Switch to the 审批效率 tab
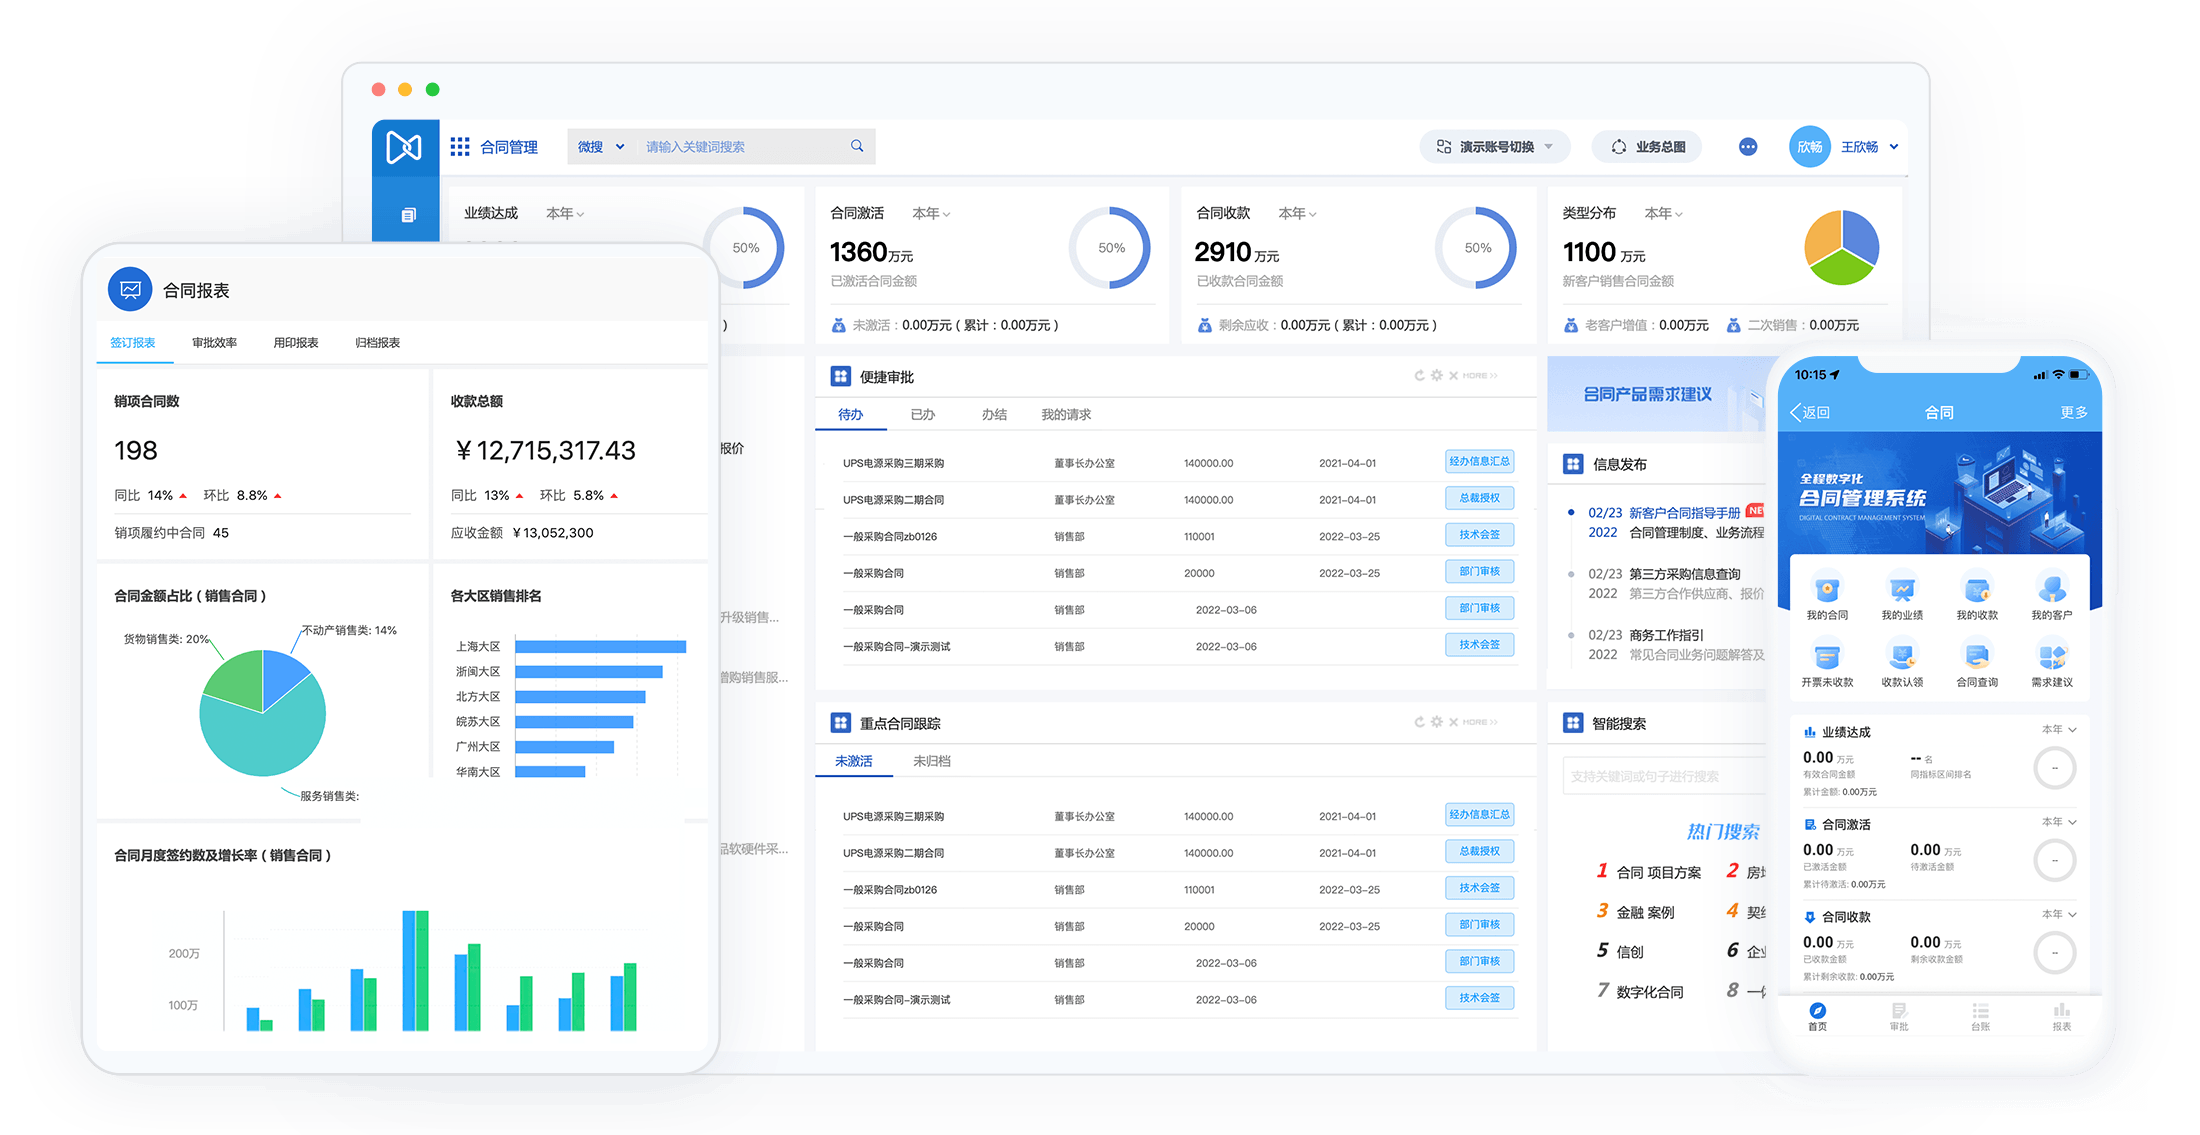This screenshot has width=2200, height=1135. [214, 343]
